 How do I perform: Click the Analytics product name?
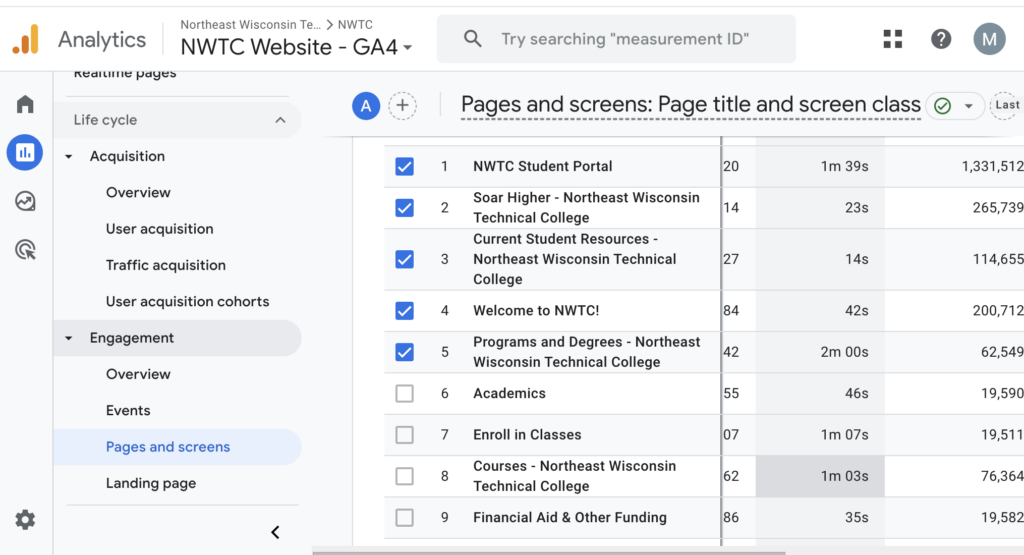(102, 40)
